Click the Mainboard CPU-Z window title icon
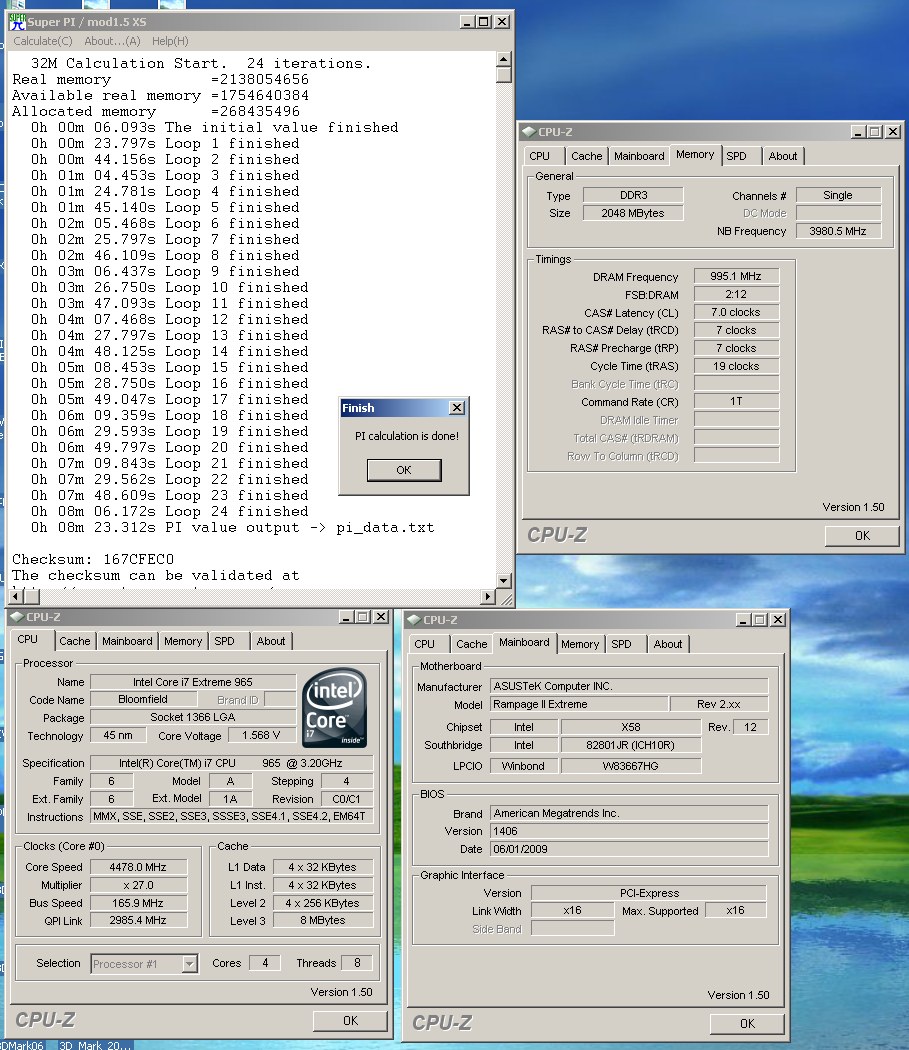 click(x=414, y=620)
